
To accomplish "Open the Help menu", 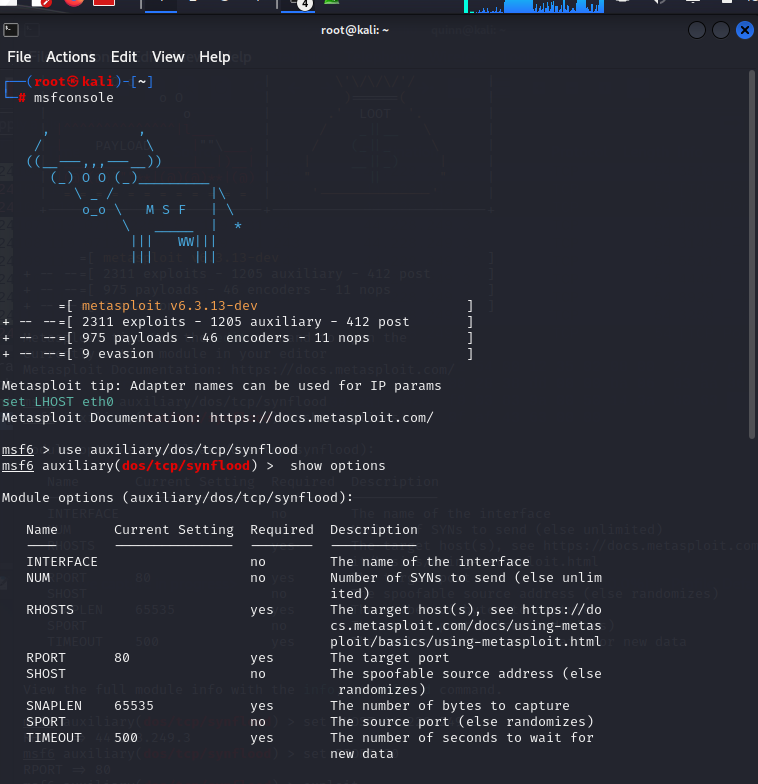I will coord(214,57).
